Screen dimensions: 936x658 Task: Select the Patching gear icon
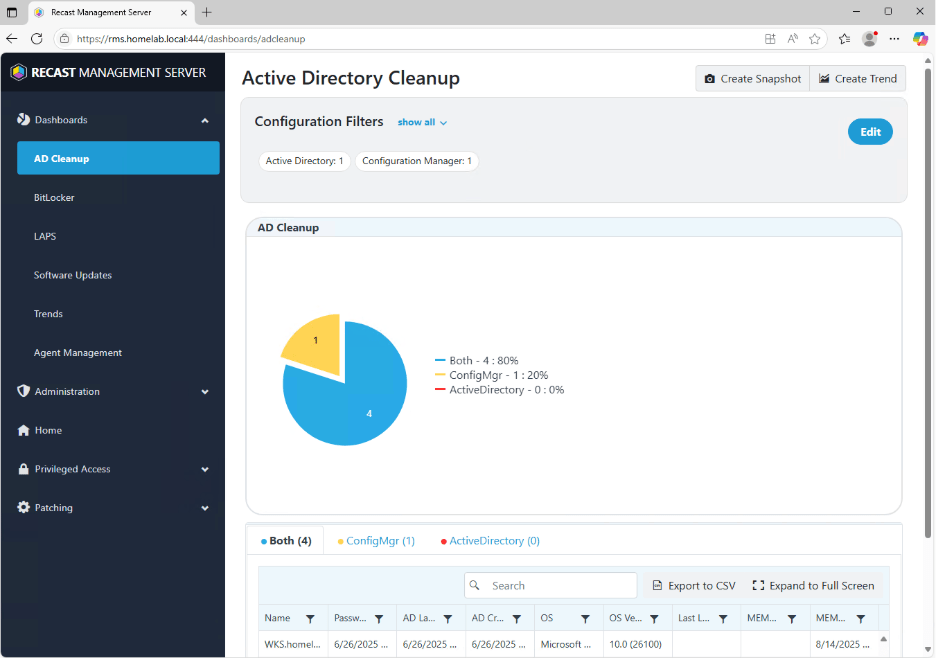tap(22, 507)
